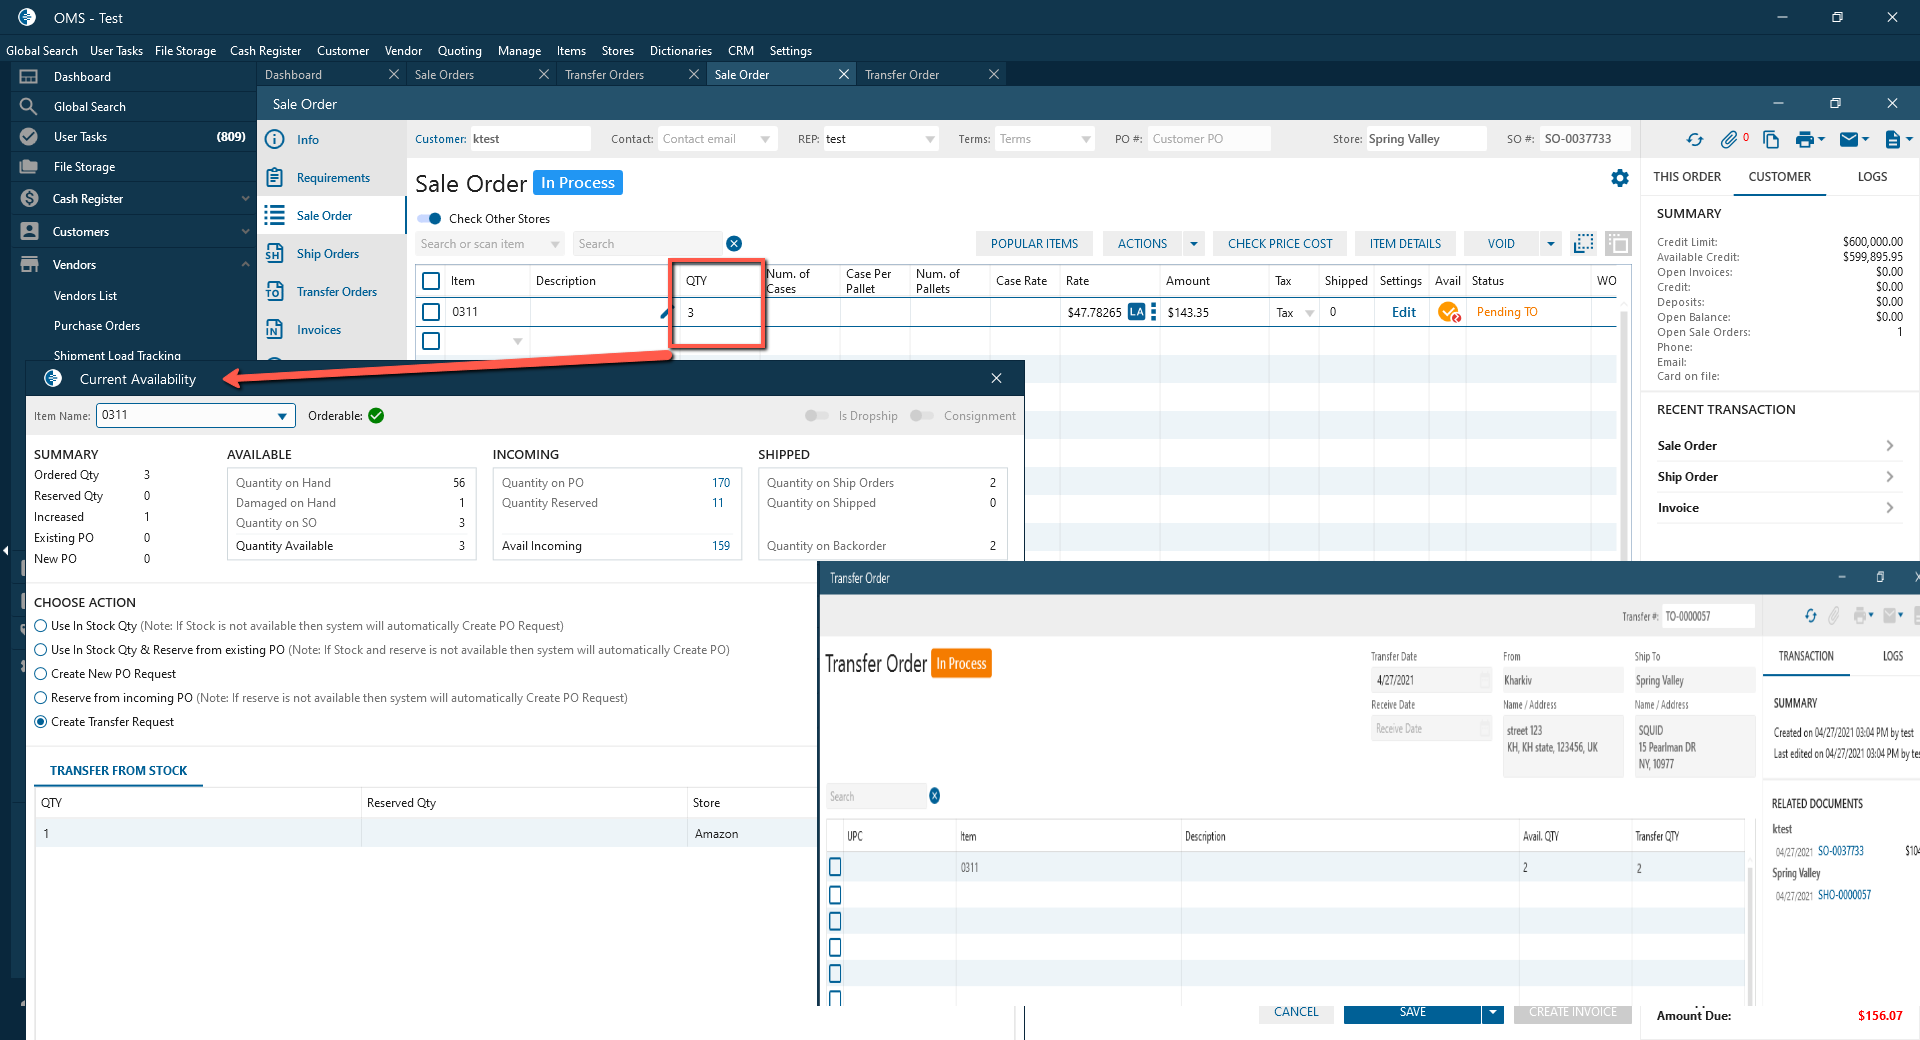Open the ACTIONS dropdown arrow

click(x=1193, y=244)
